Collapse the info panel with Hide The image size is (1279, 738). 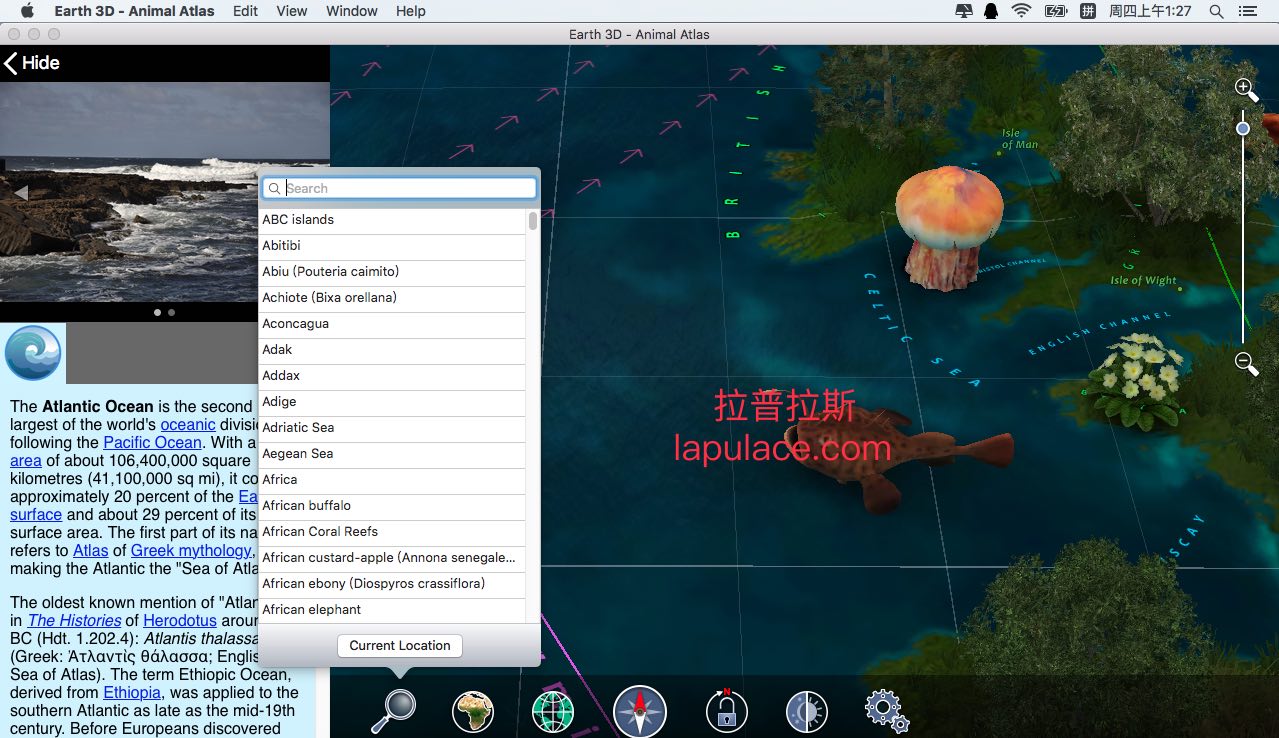pyautogui.click(x=32, y=63)
